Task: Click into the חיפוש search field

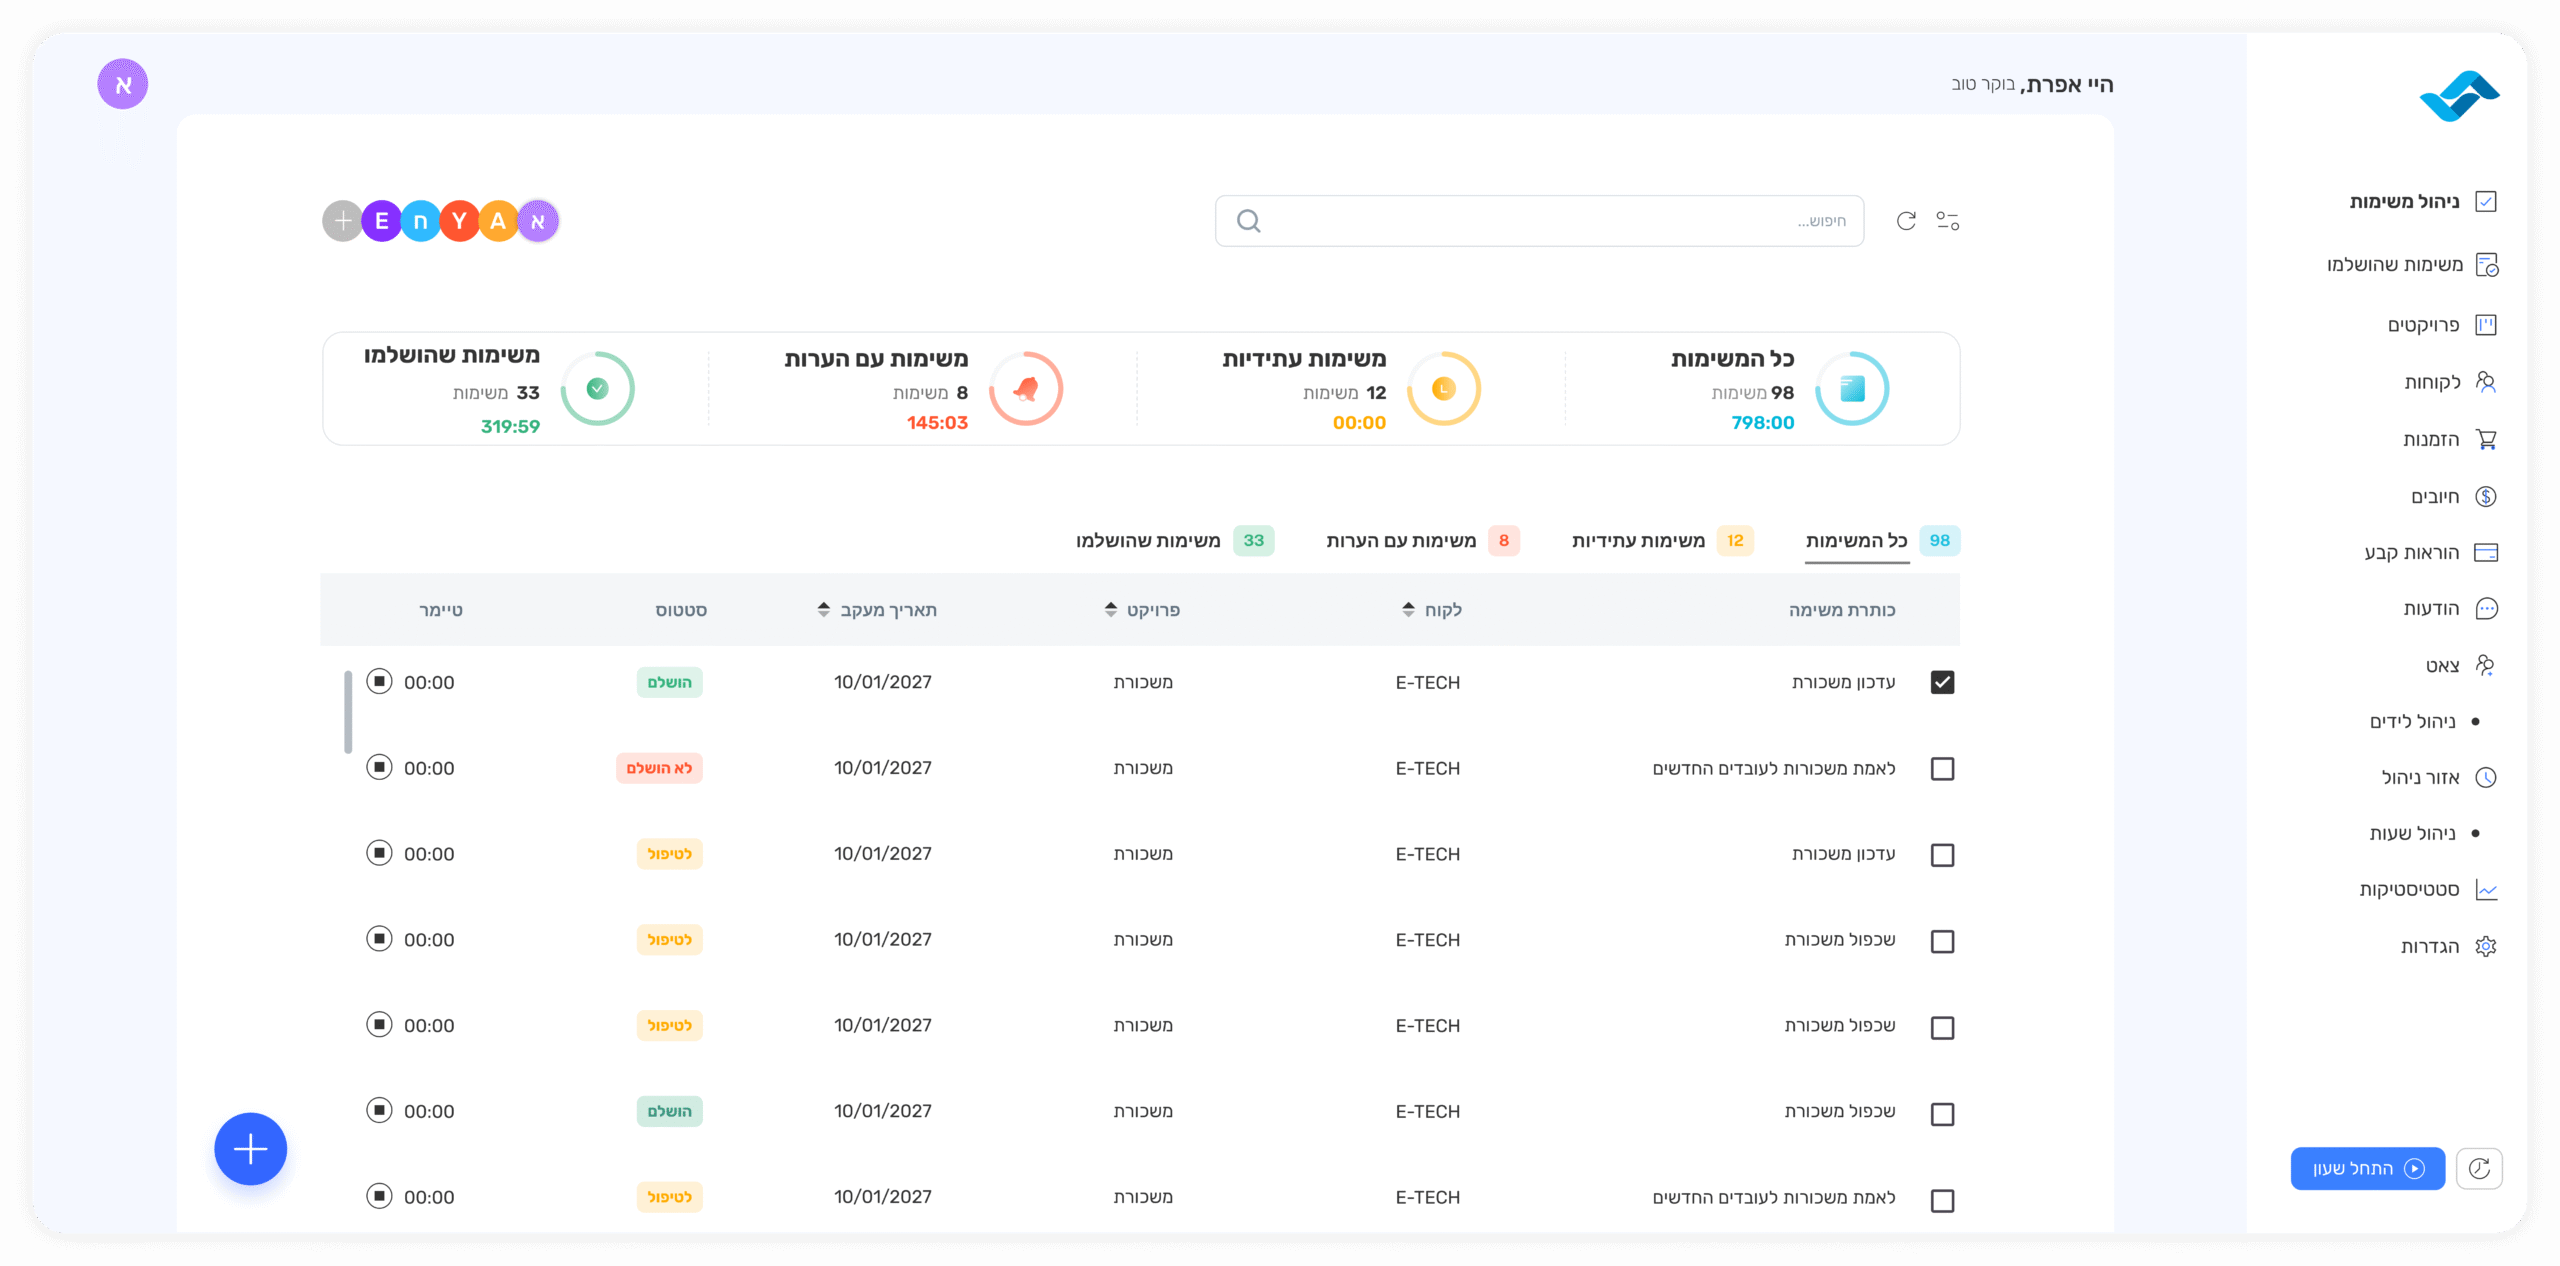Action: pos(1540,221)
